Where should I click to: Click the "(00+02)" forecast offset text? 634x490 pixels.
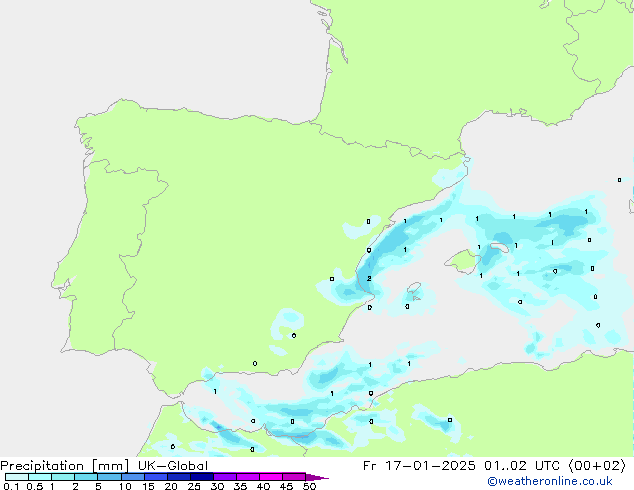[597, 466]
